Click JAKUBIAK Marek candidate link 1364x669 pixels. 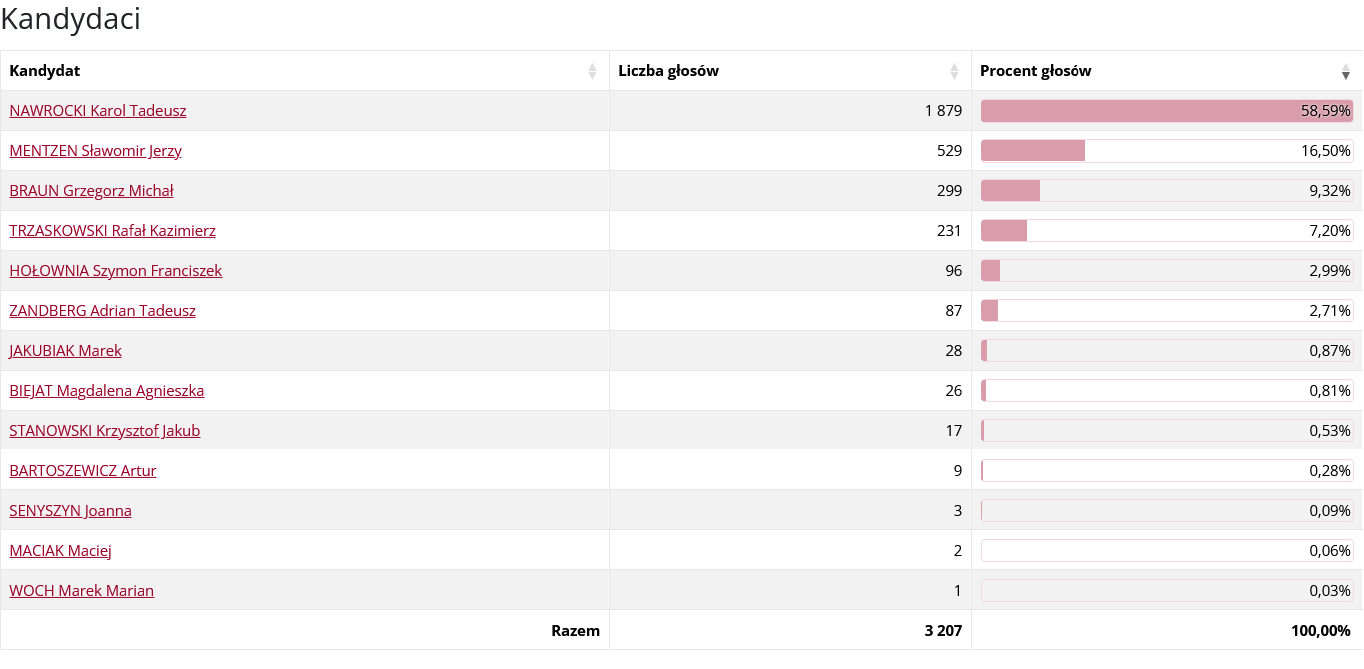pyautogui.click(x=65, y=351)
